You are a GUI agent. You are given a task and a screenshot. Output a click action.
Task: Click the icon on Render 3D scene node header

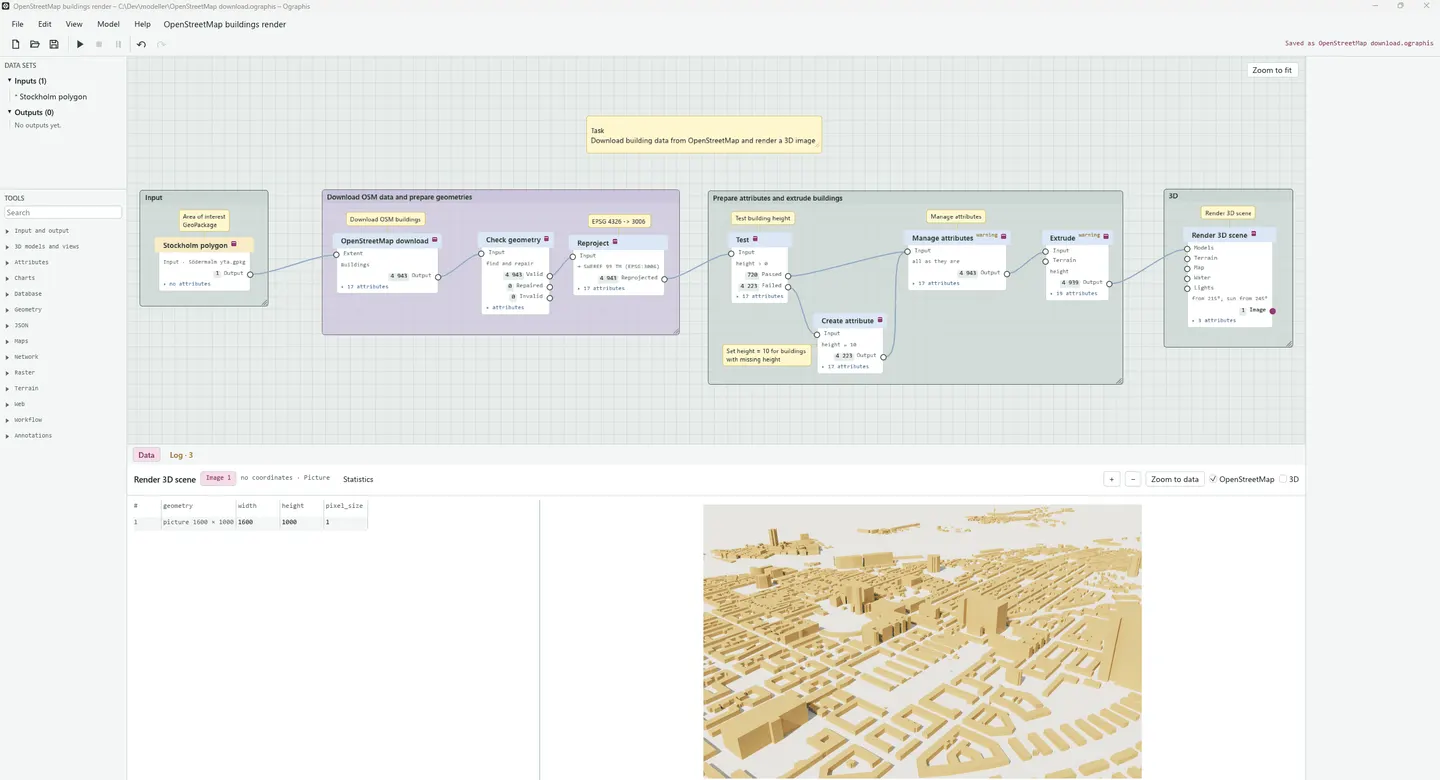1254,234
